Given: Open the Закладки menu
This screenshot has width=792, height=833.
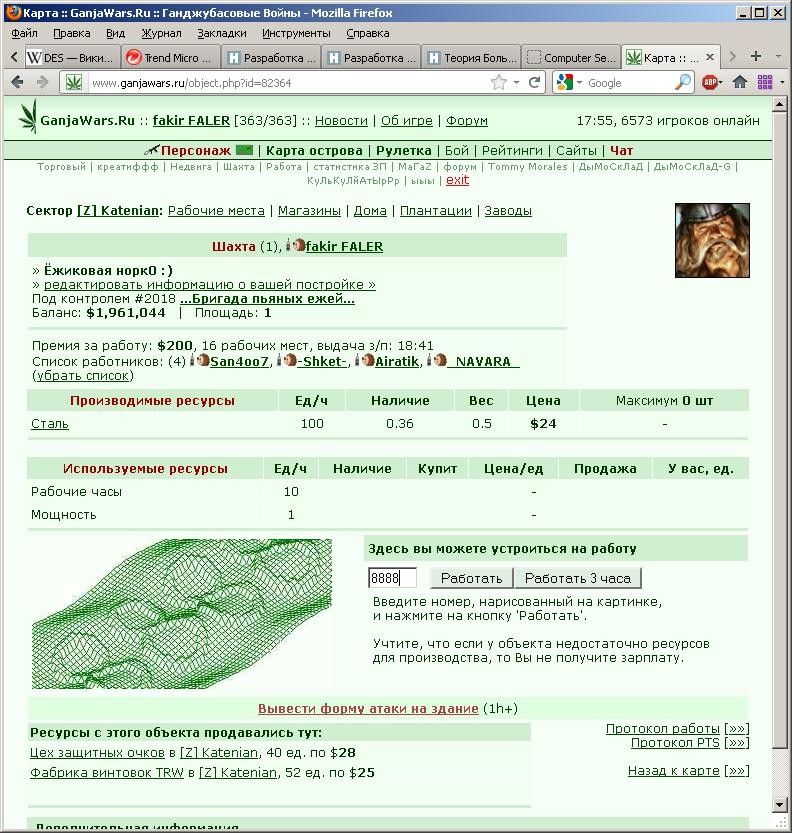Looking at the screenshot, I should click(222, 33).
